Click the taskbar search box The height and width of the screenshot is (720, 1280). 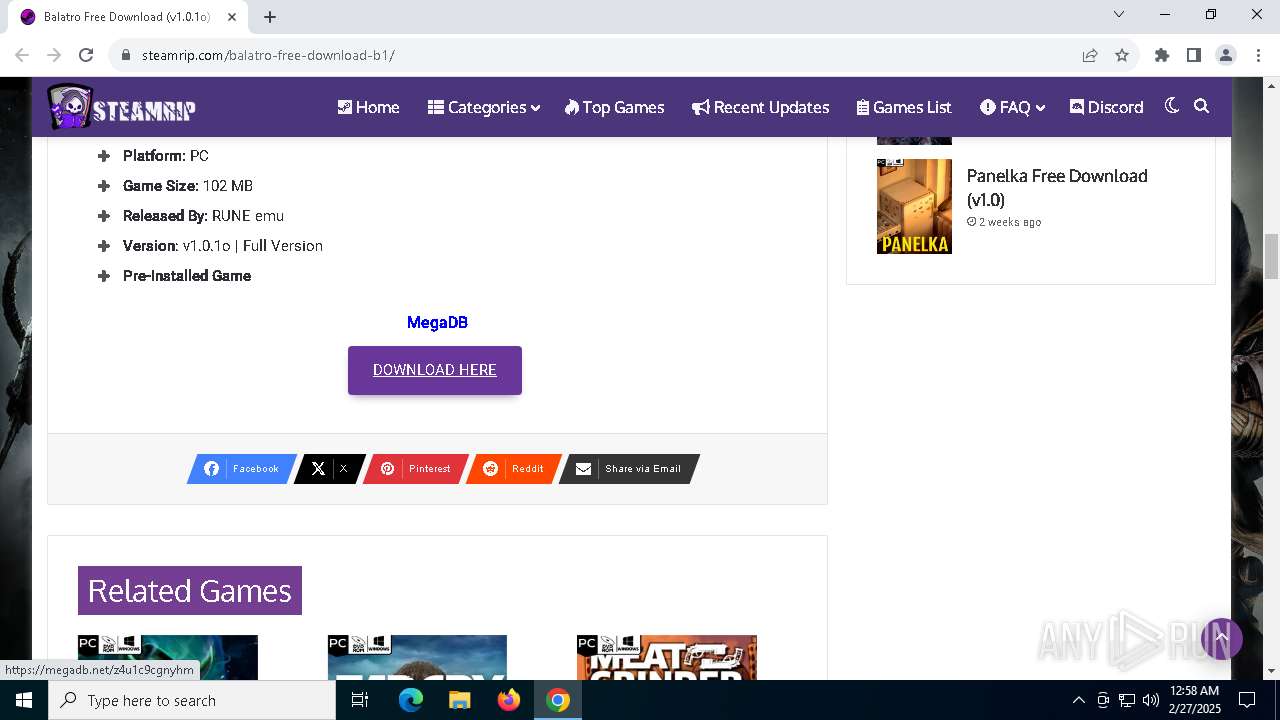point(192,700)
